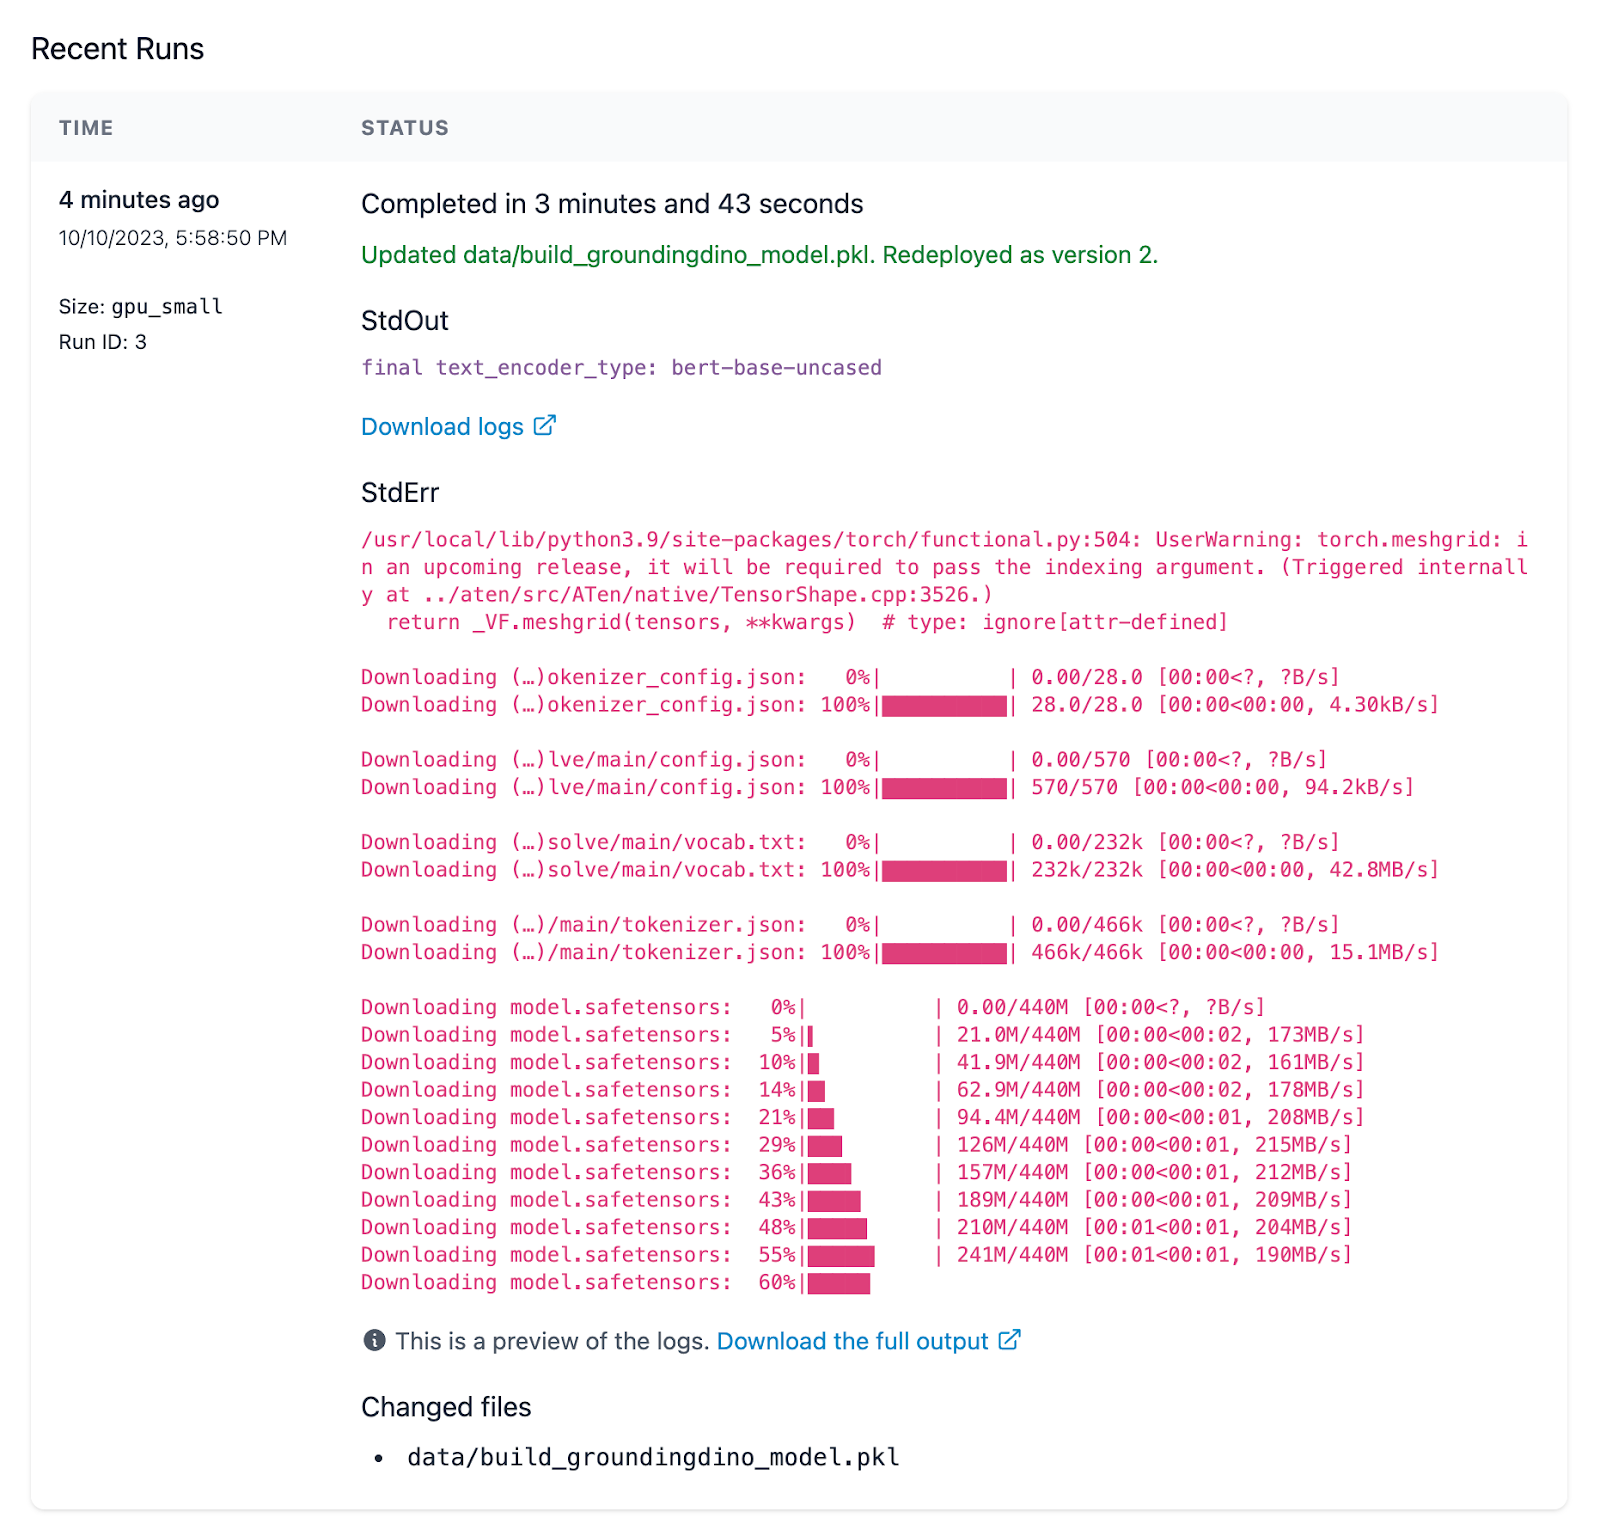This screenshot has height=1530, width=1600.
Task: Click the StdOut heading
Action: tap(405, 321)
